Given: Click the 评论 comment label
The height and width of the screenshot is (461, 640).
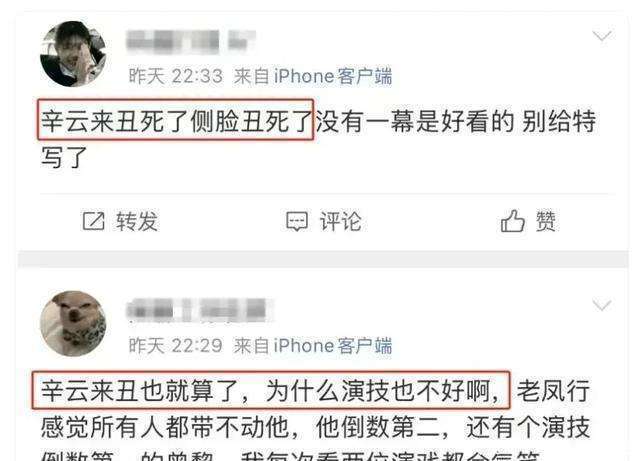Looking at the screenshot, I should click(x=340, y=221).
